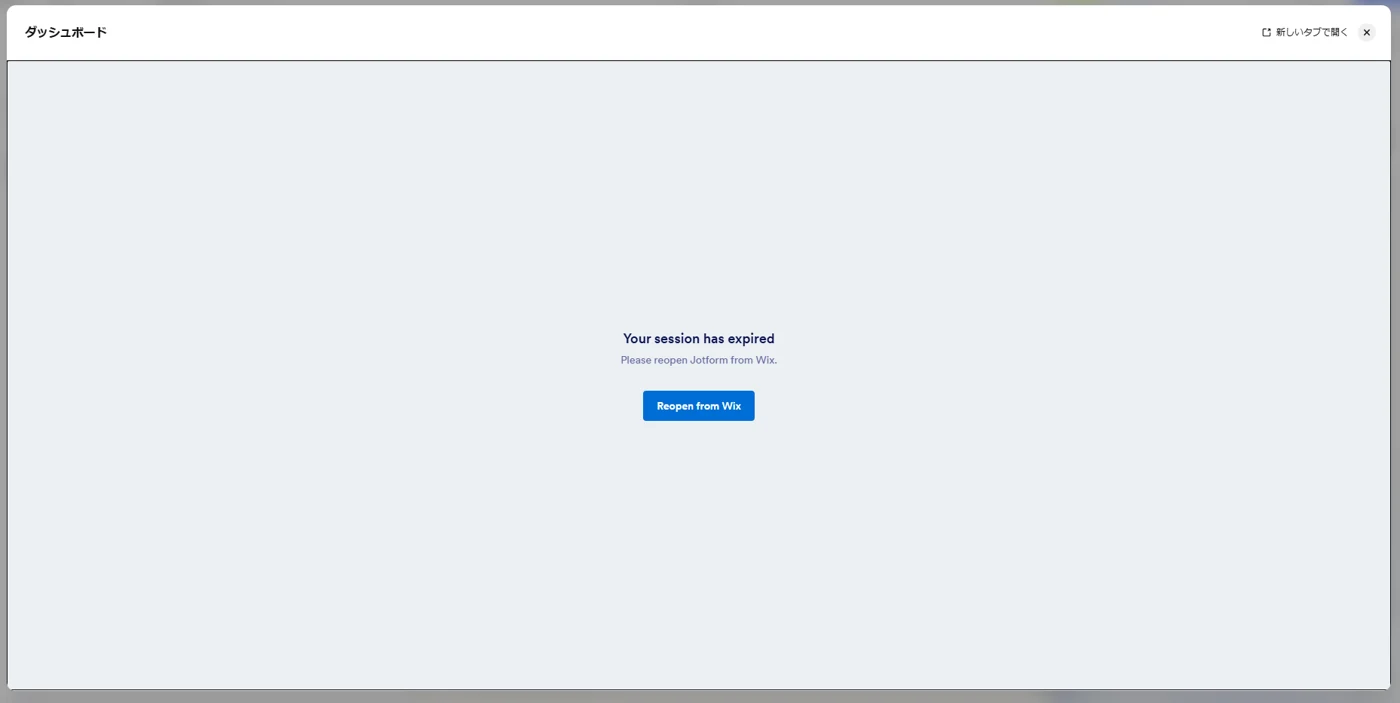Close the ダッシュボード dialog
This screenshot has width=1400, height=703.
pyautogui.click(x=1367, y=33)
